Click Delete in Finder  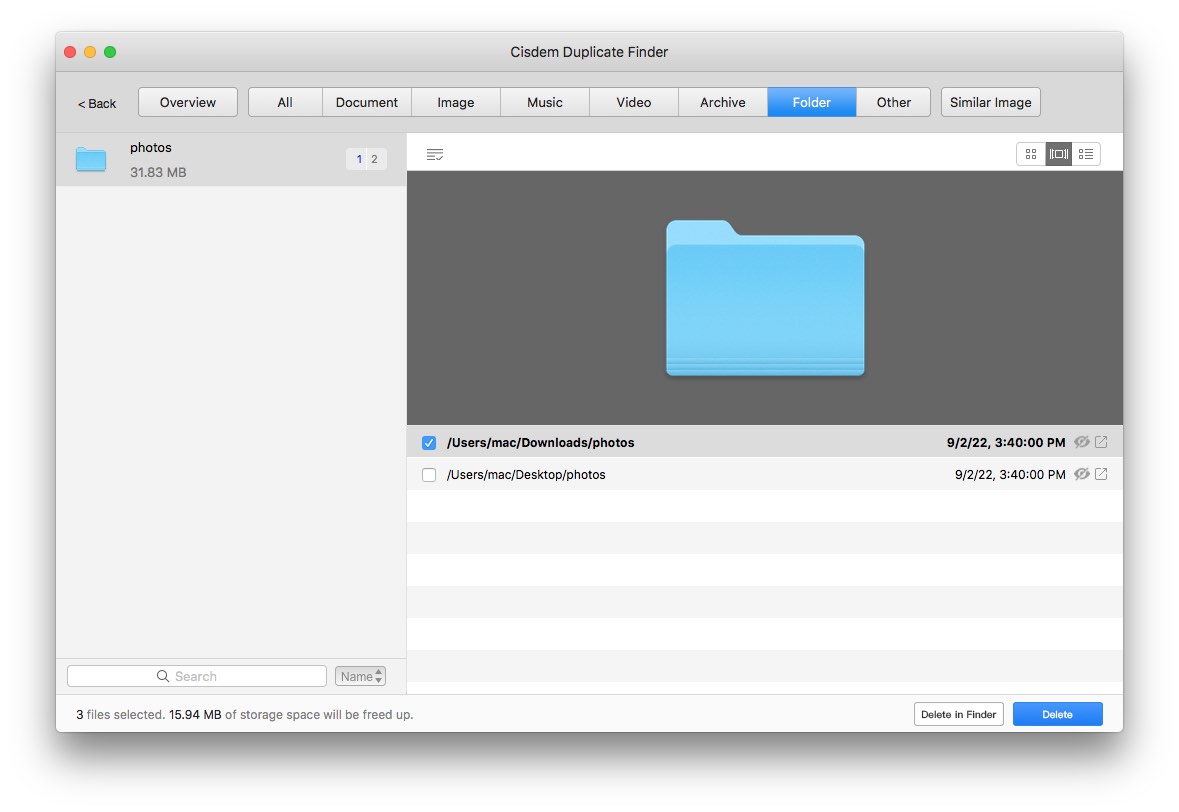point(958,713)
